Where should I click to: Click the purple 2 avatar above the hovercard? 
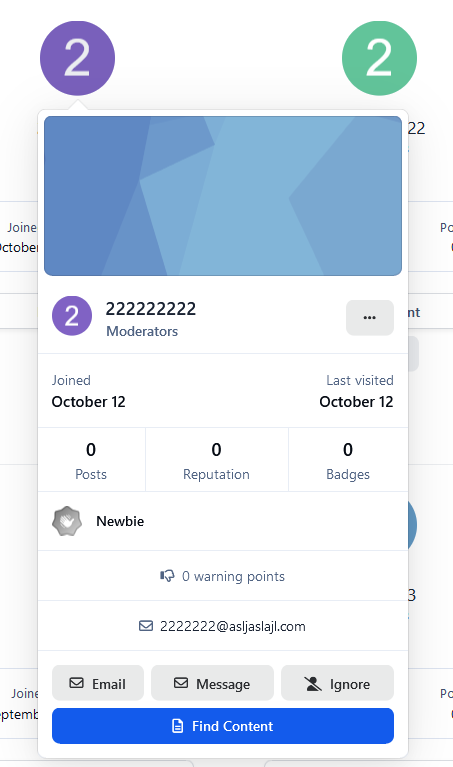point(77,58)
